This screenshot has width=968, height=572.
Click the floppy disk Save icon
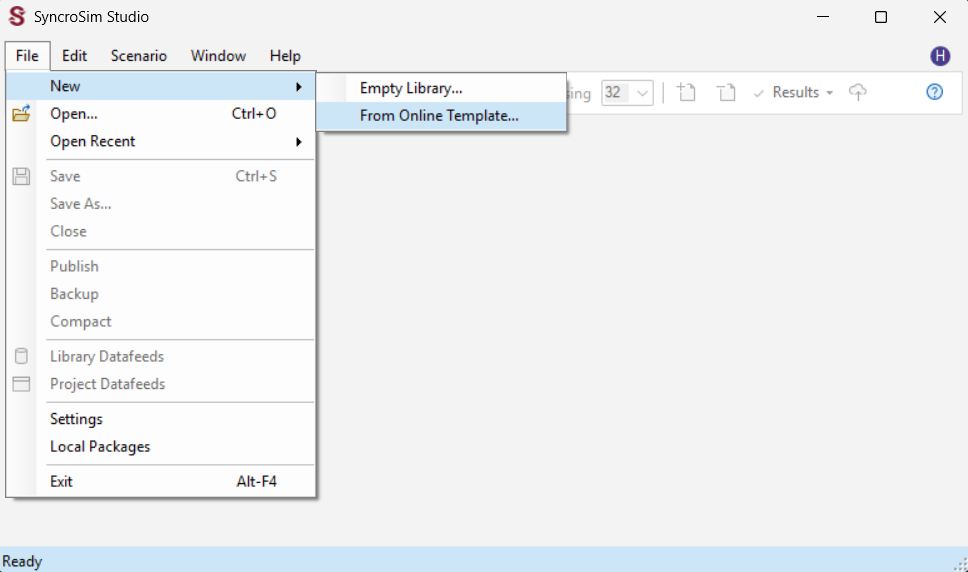[x=21, y=176]
